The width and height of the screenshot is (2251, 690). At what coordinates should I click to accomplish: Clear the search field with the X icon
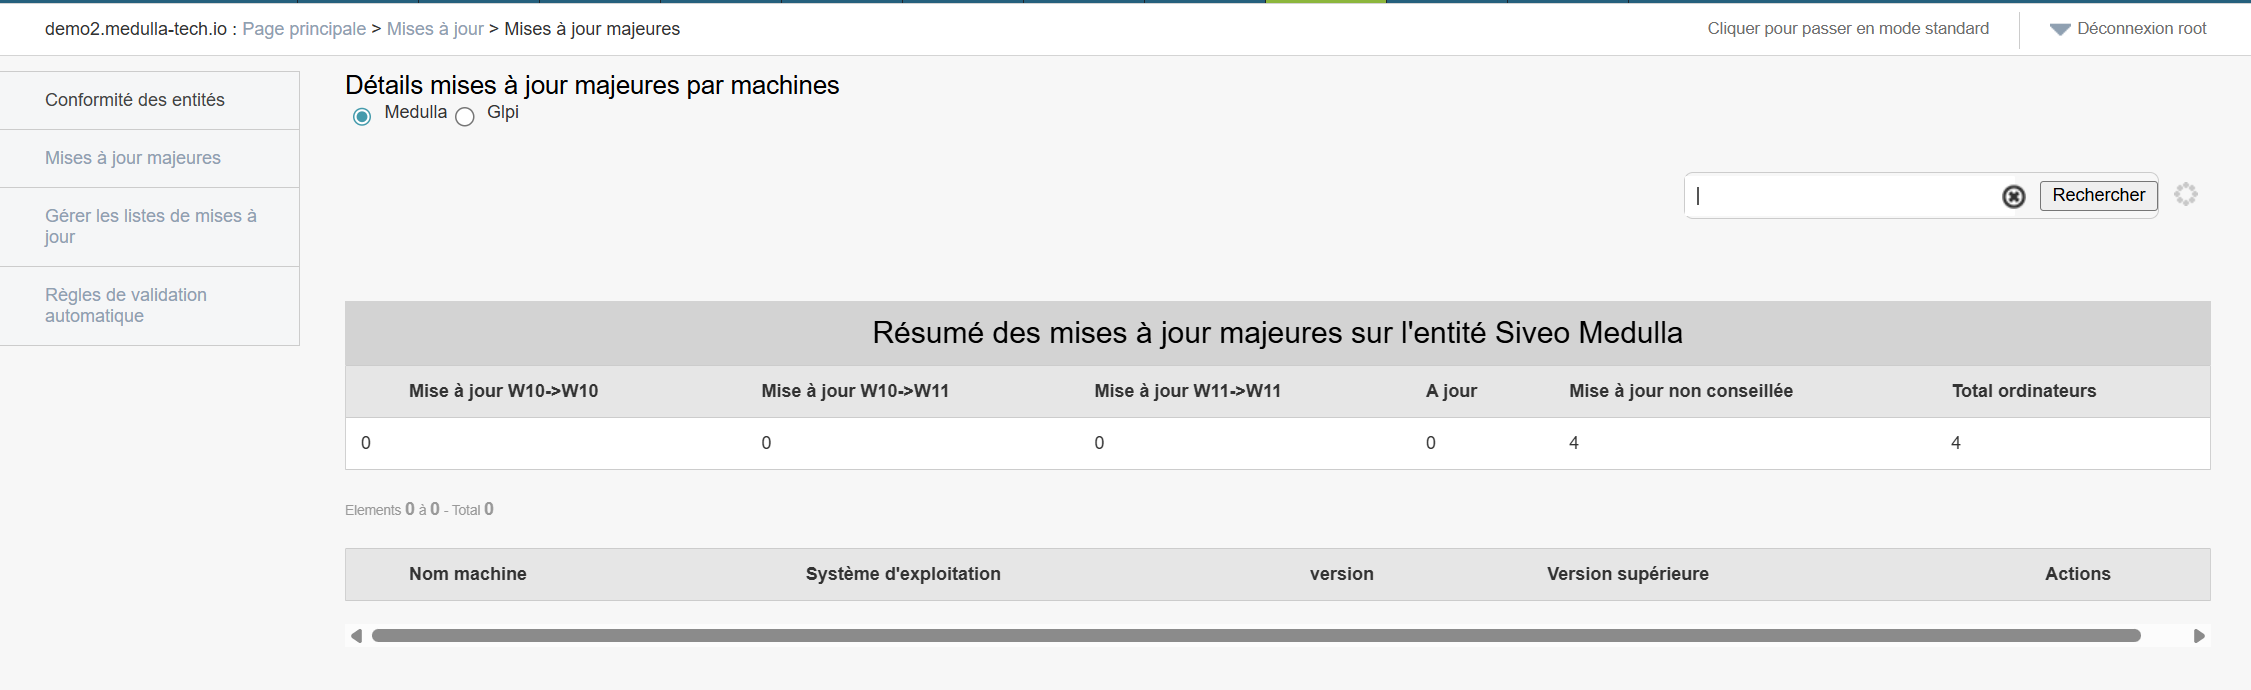click(x=2013, y=196)
